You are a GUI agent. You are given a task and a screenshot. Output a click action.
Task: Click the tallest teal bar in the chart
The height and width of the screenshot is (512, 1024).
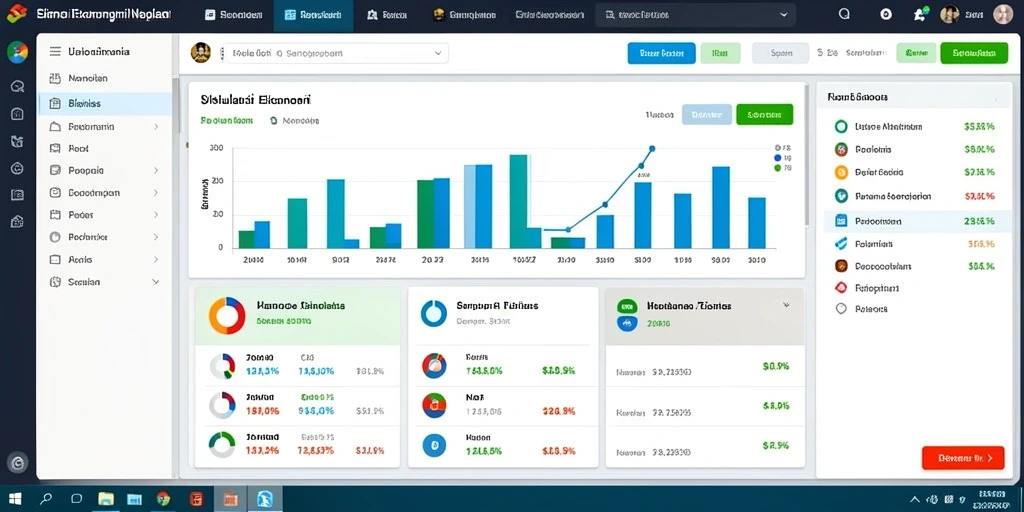coord(518,201)
